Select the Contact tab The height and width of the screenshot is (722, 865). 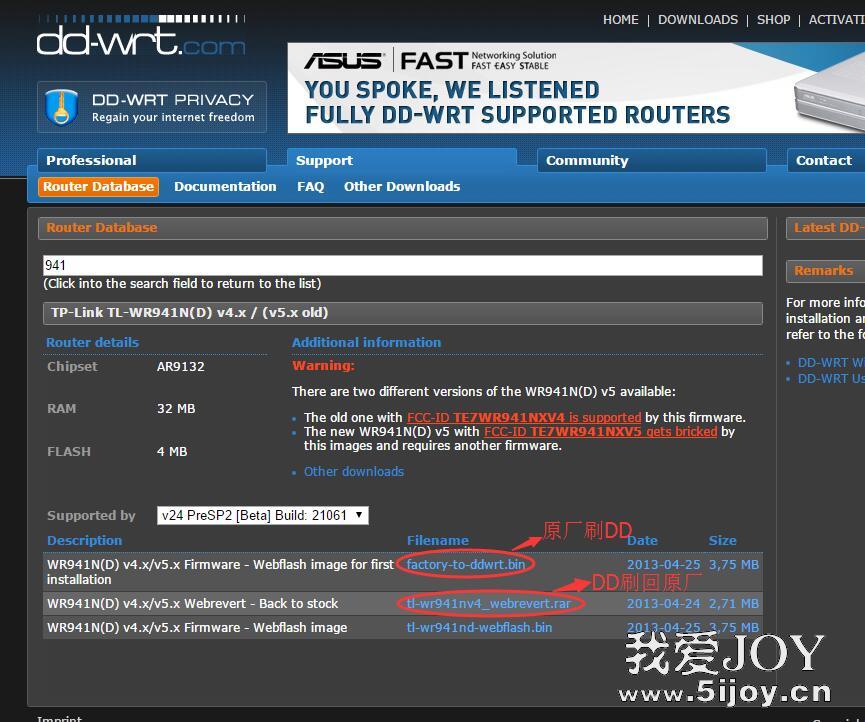point(826,161)
